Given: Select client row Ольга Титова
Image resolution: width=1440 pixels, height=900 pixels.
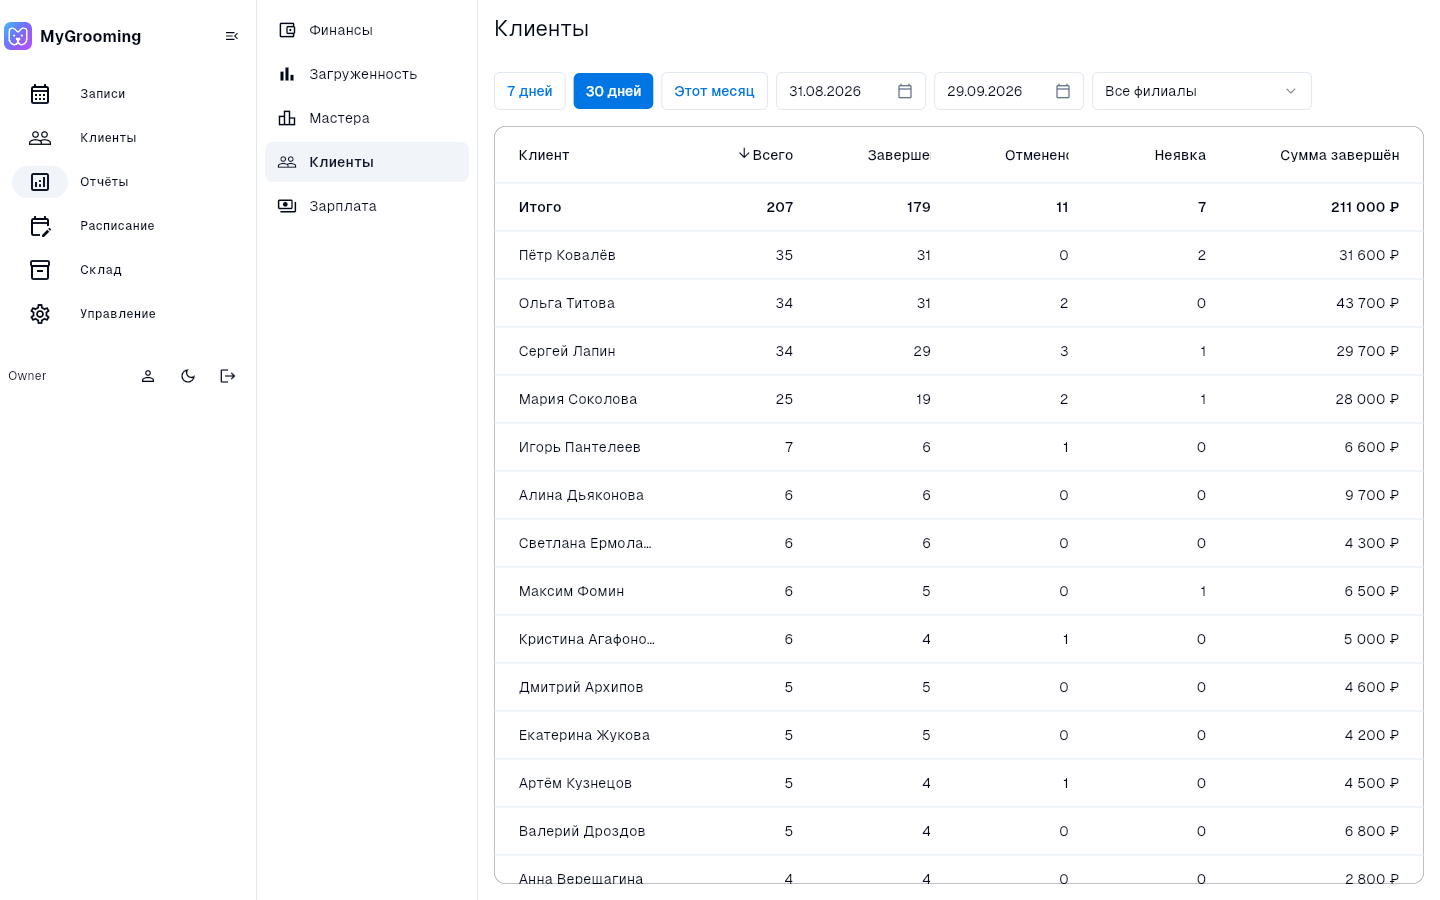Looking at the screenshot, I should click(x=958, y=303).
